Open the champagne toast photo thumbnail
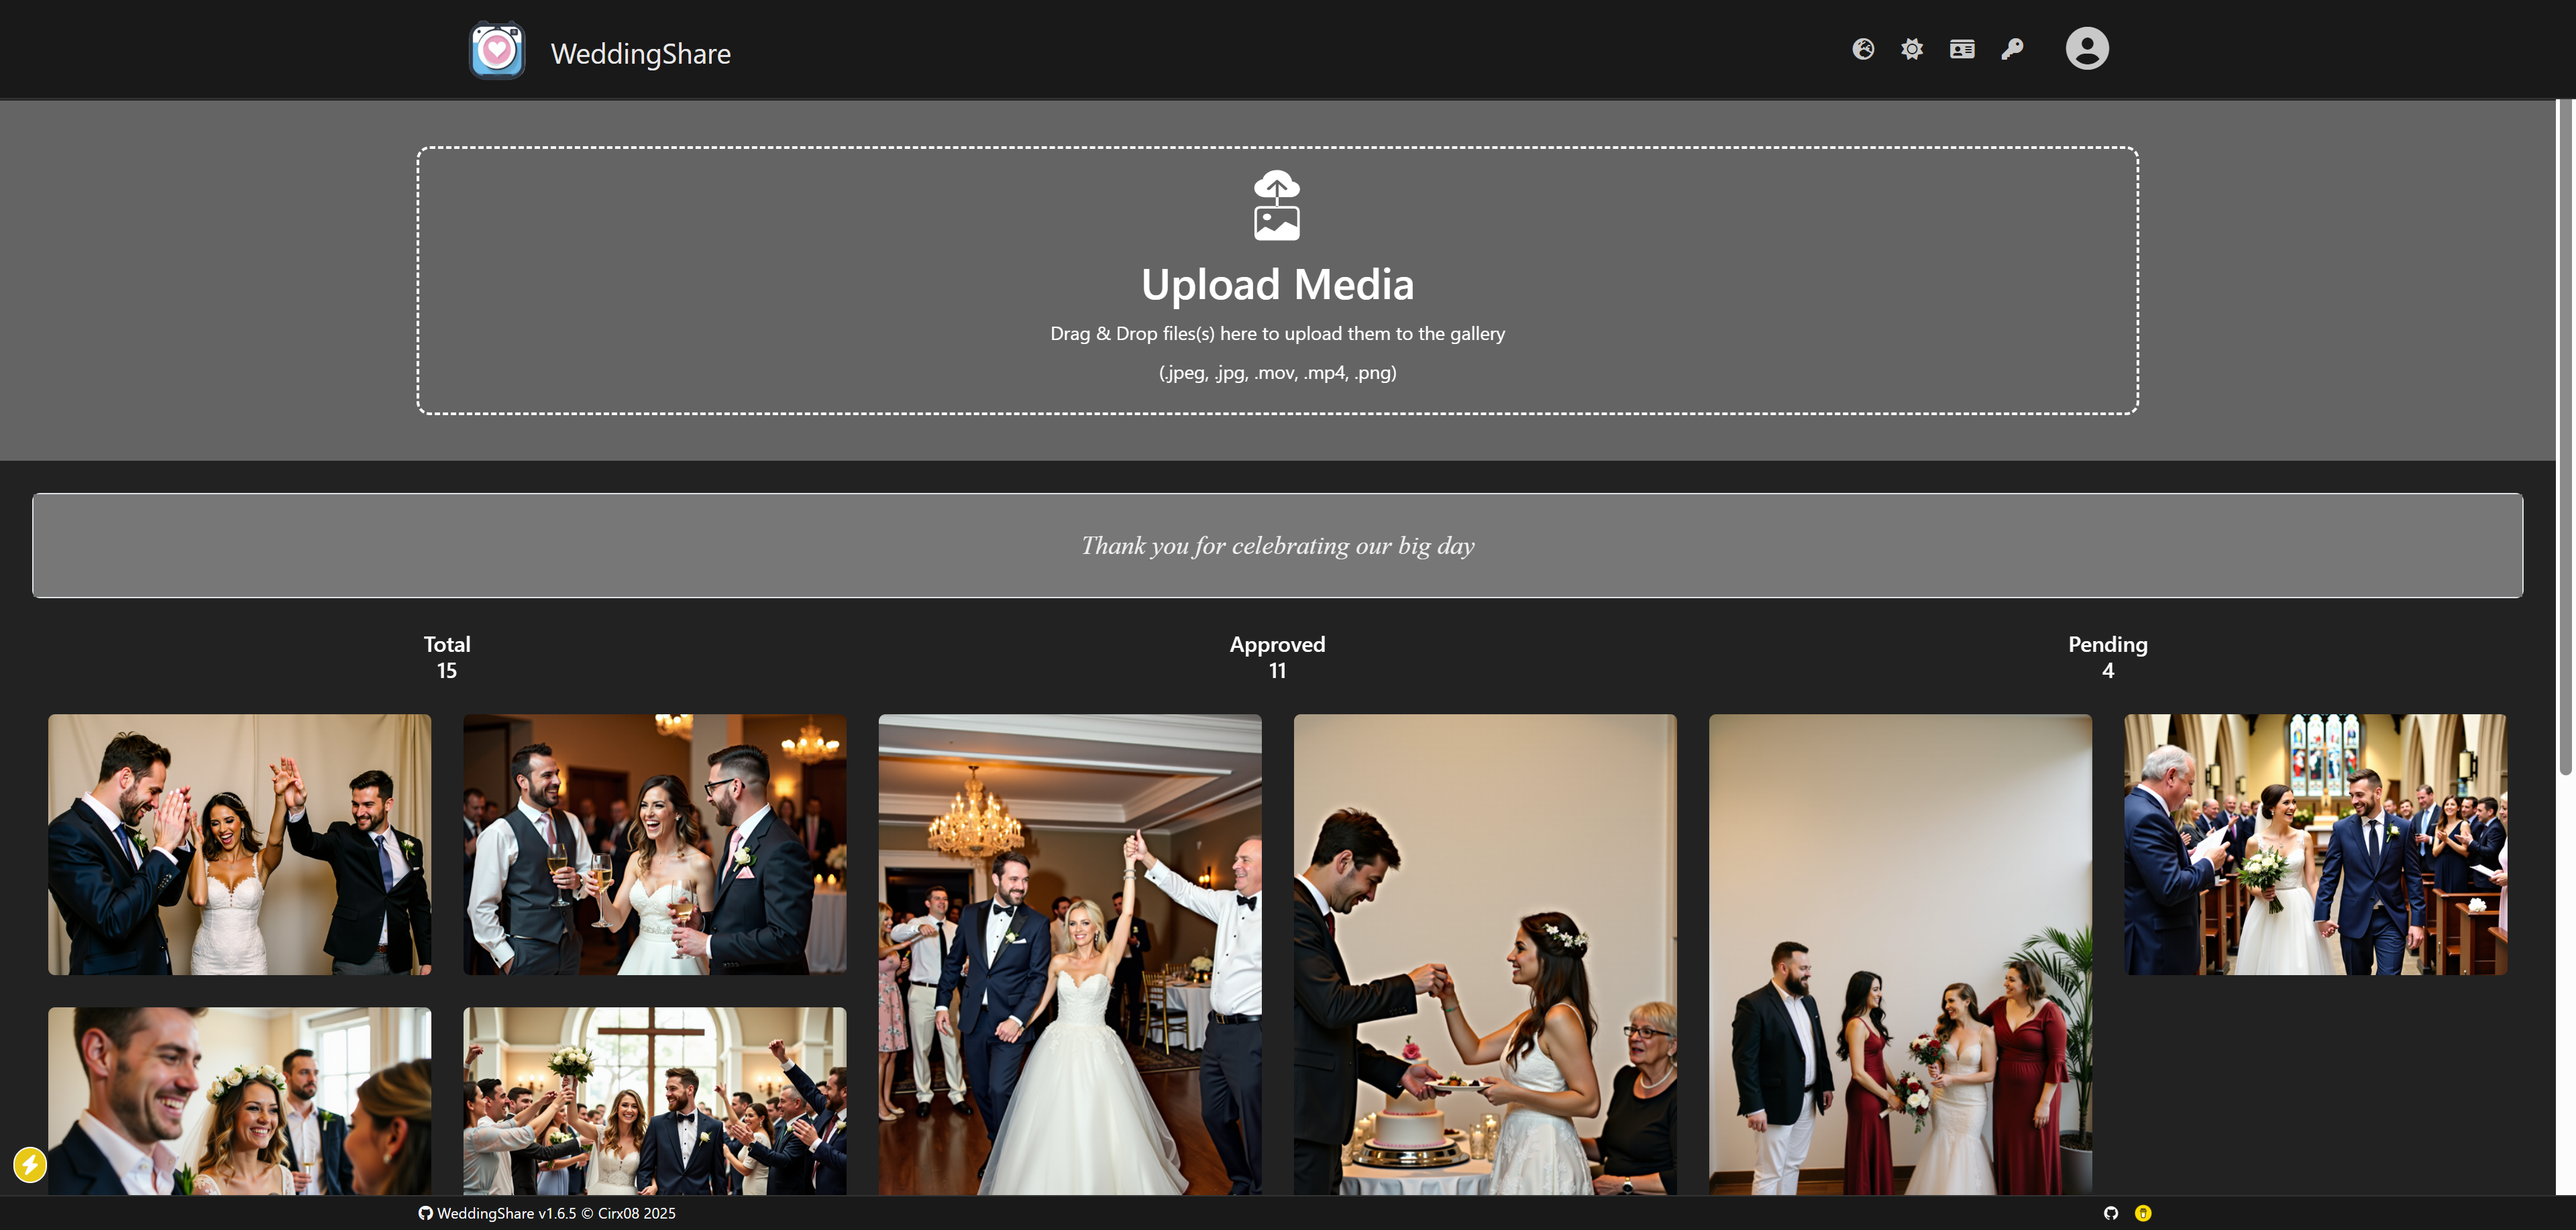This screenshot has width=2576, height=1230. 654,844
